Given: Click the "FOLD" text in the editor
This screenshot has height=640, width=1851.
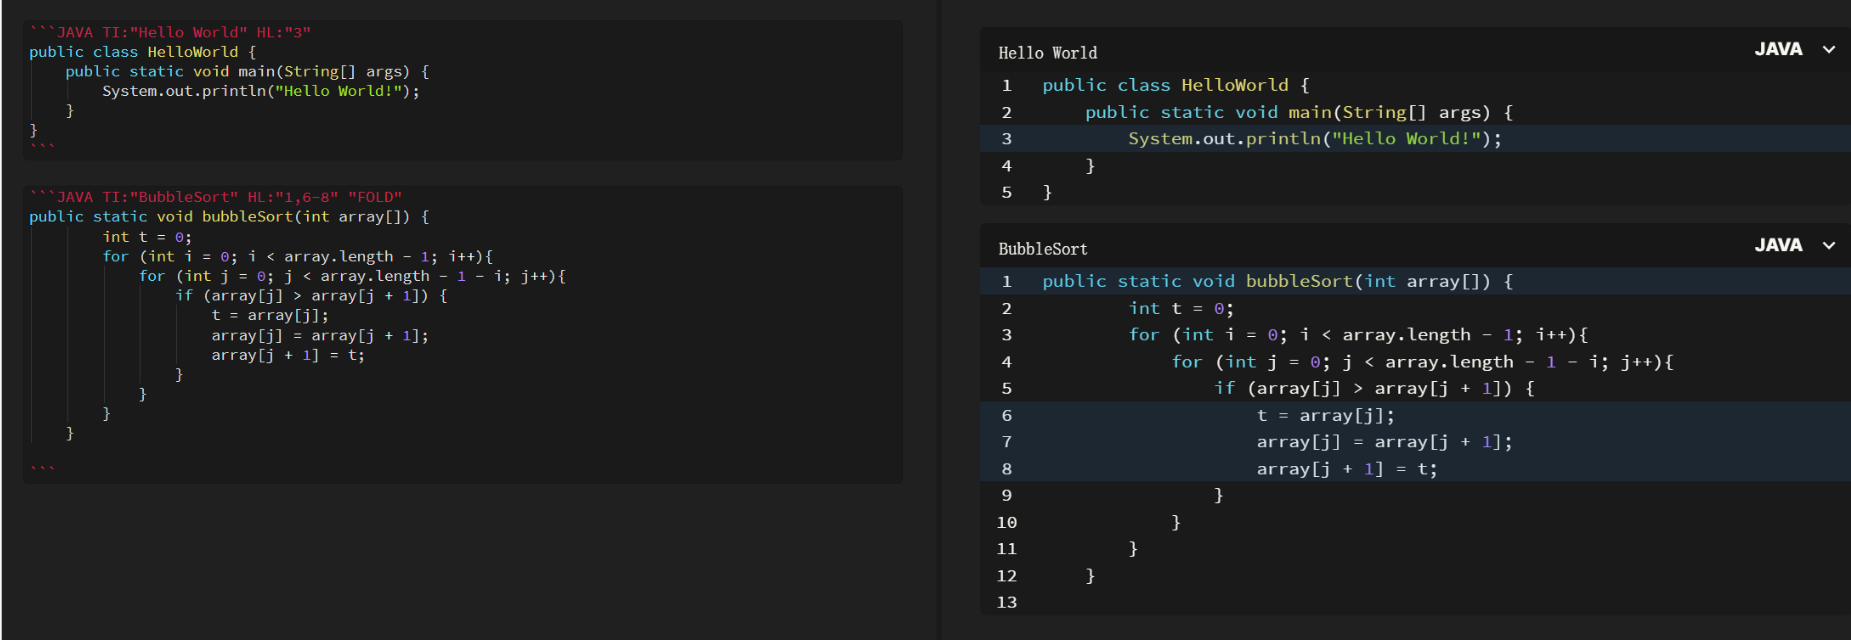Looking at the screenshot, I should pyautogui.click(x=375, y=197).
